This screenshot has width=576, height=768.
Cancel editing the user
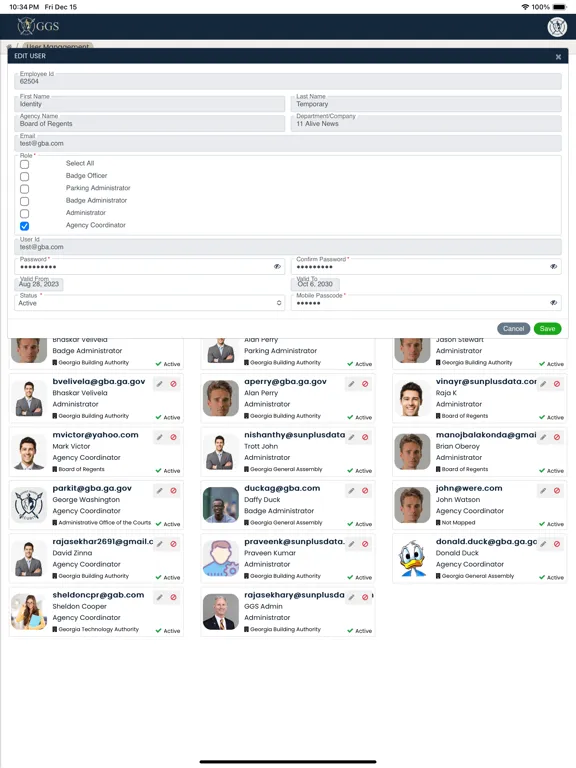pyautogui.click(x=513, y=329)
